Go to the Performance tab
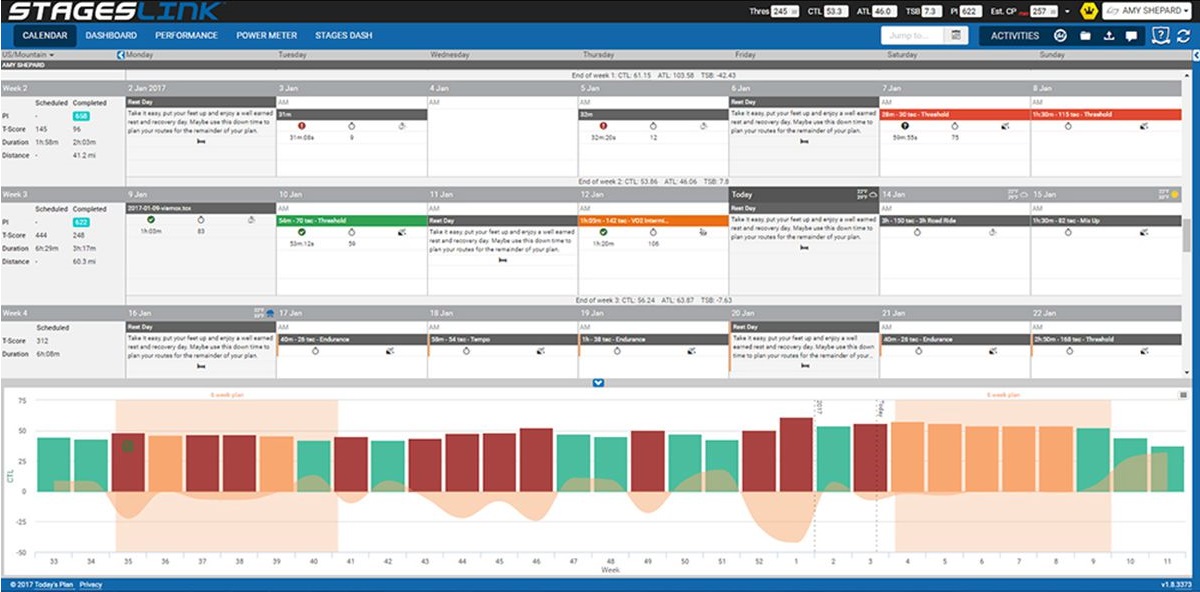This screenshot has width=1200, height=592. pos(187,36)
